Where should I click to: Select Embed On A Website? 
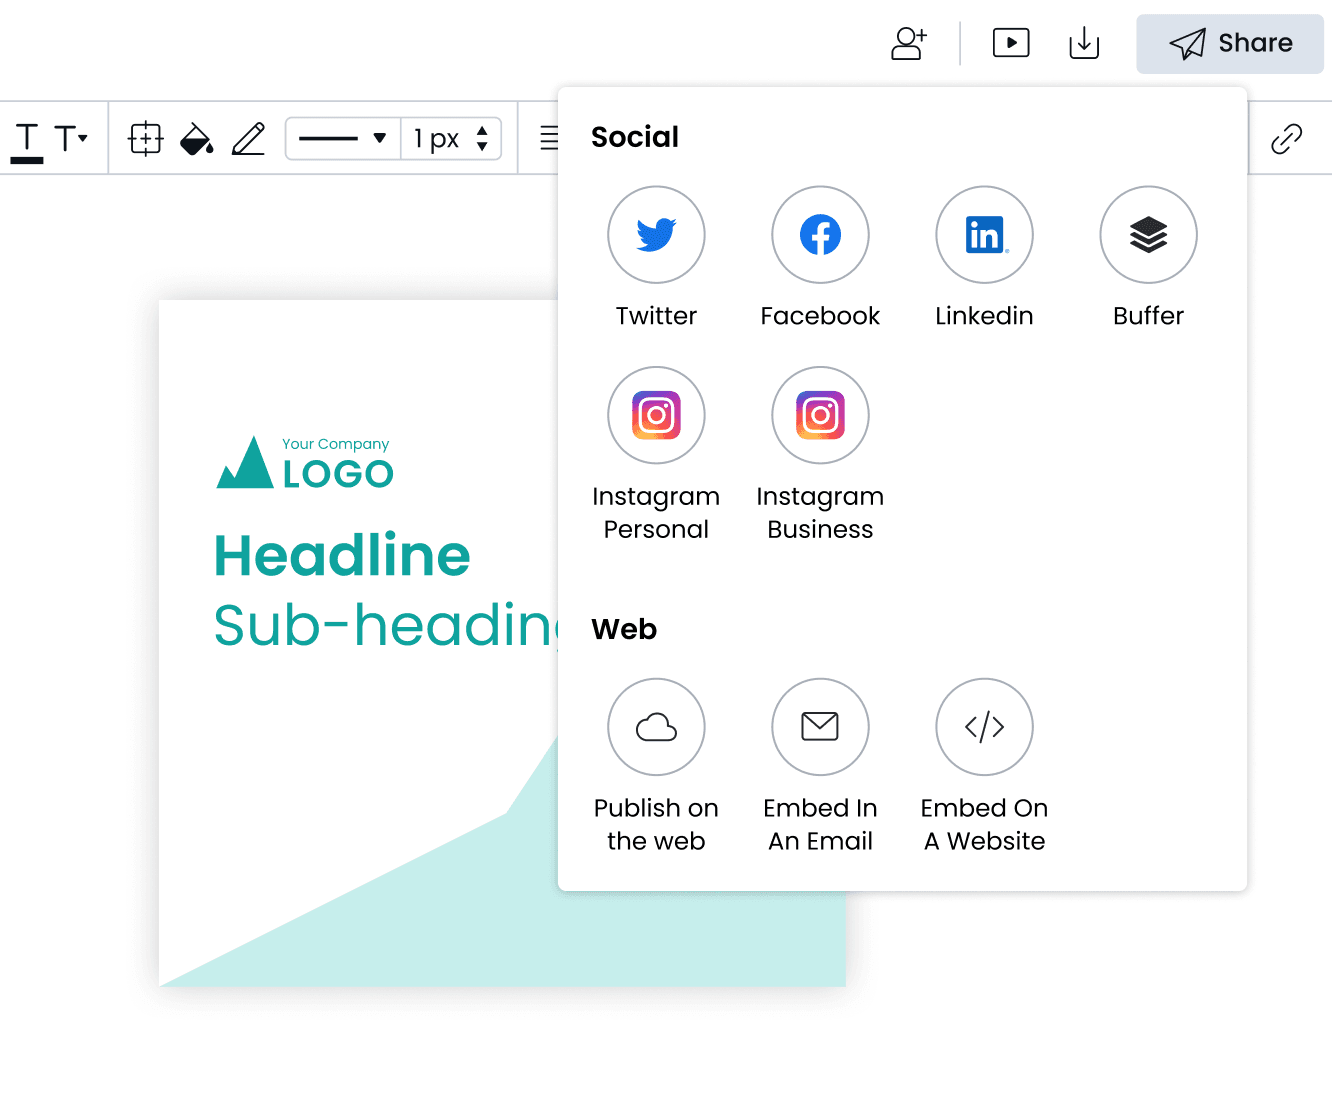(x=984, y=727)
